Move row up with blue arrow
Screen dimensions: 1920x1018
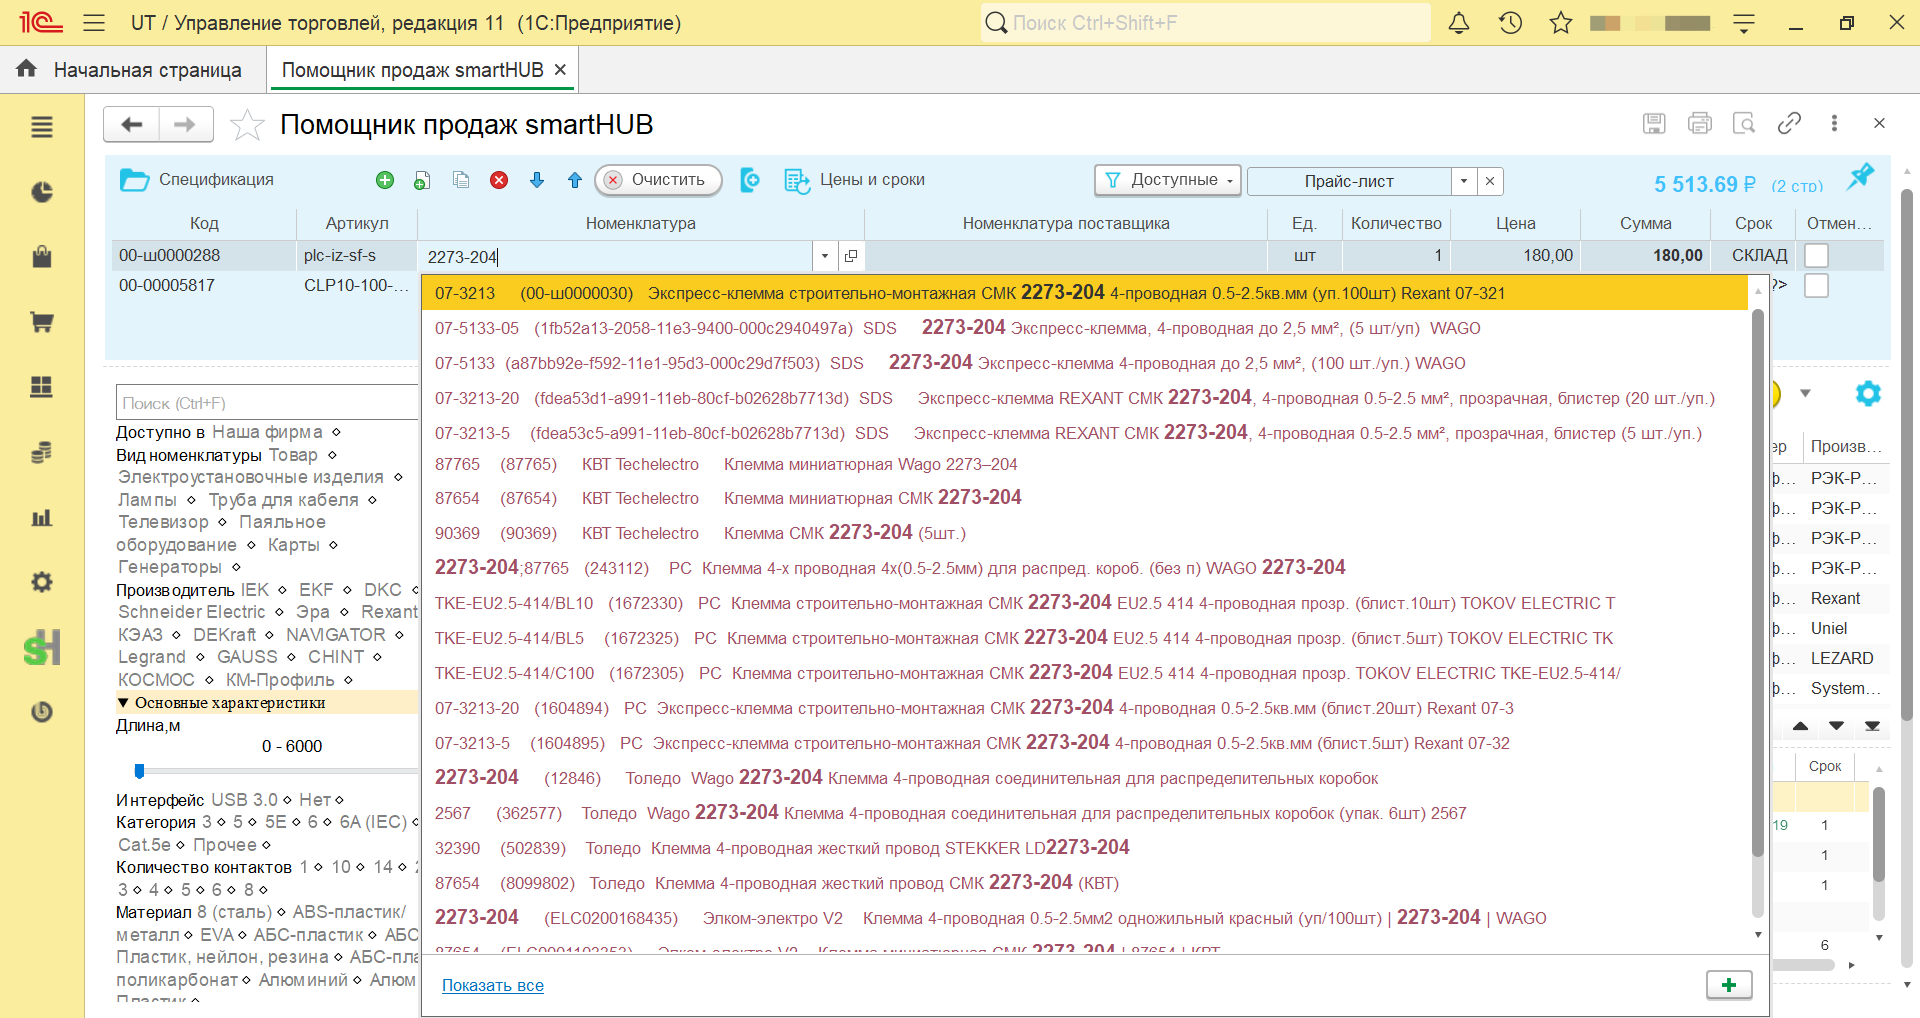click(575, 180)
